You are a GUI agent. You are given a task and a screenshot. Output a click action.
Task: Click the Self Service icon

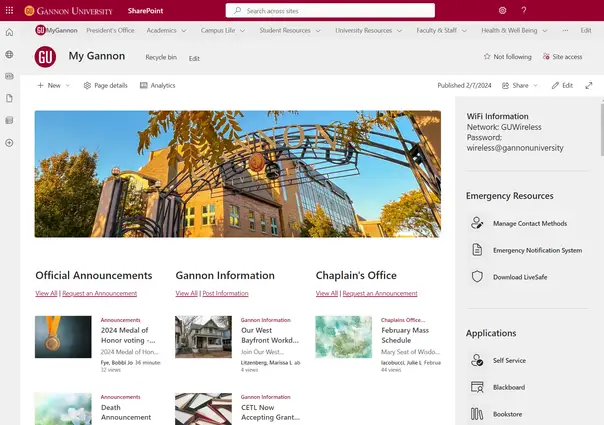(x=477, y=360)
